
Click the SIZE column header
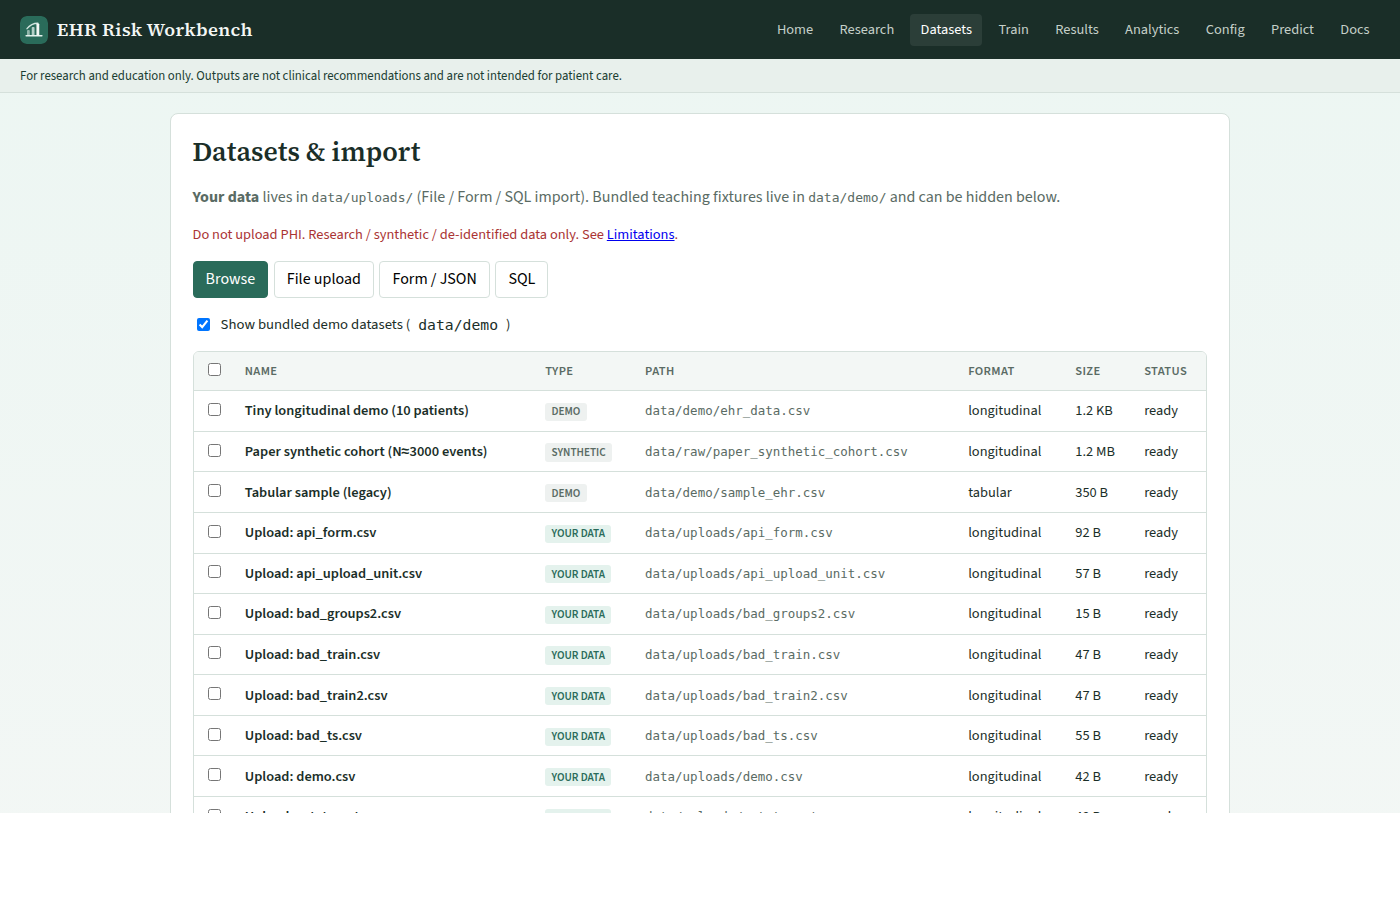point(1088,371)
